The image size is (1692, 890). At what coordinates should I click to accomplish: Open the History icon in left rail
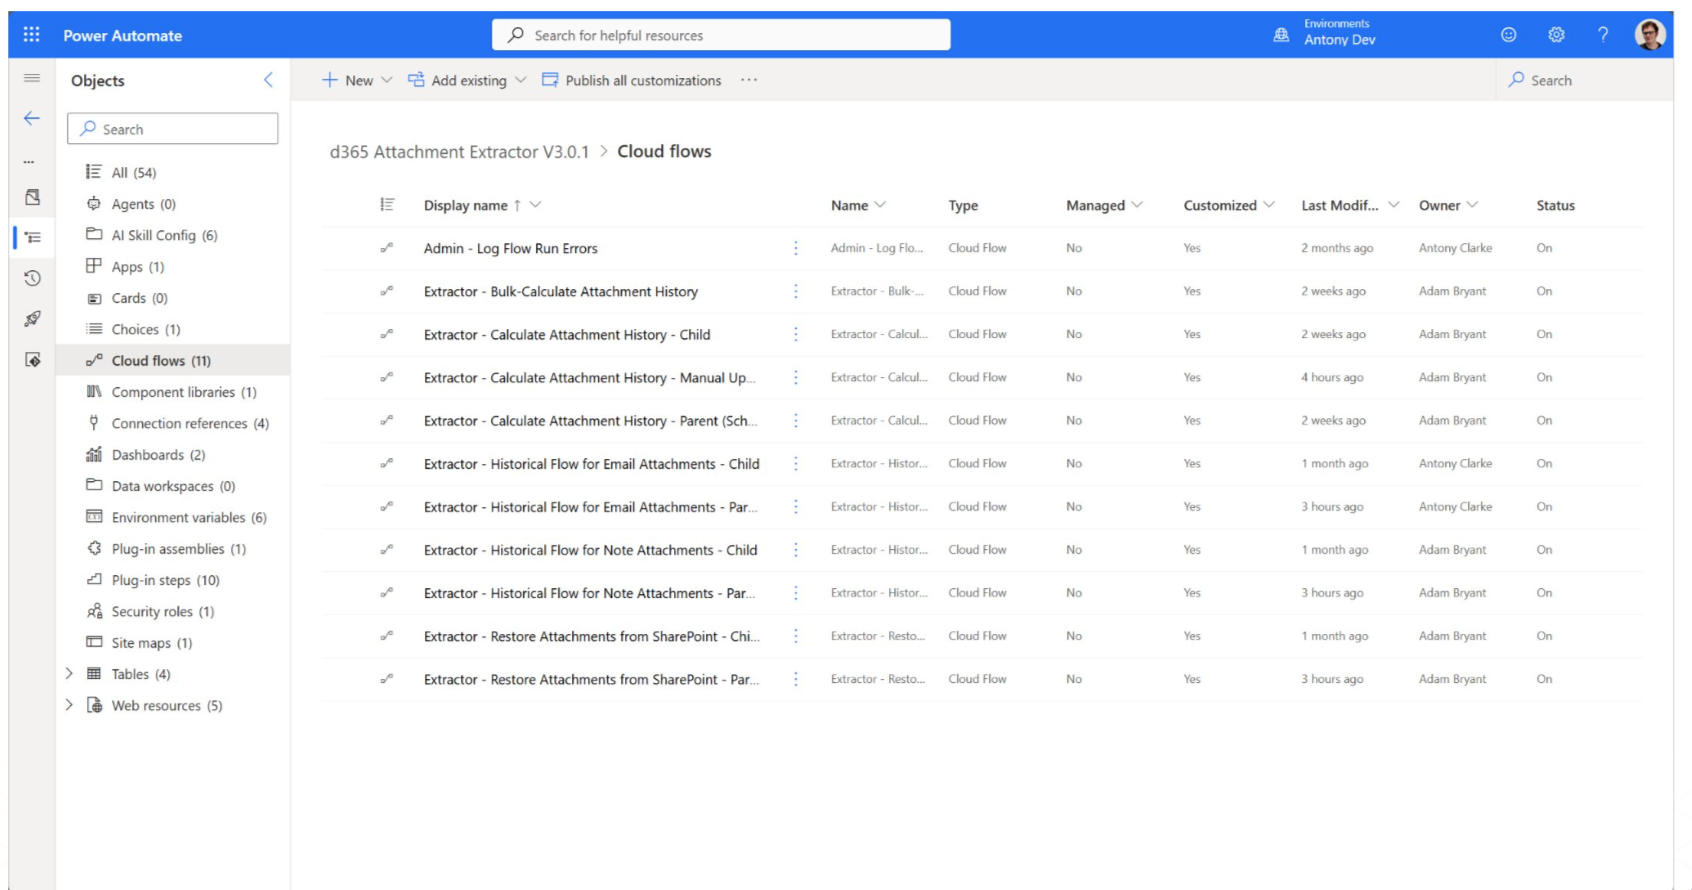(x=32, y=278)
